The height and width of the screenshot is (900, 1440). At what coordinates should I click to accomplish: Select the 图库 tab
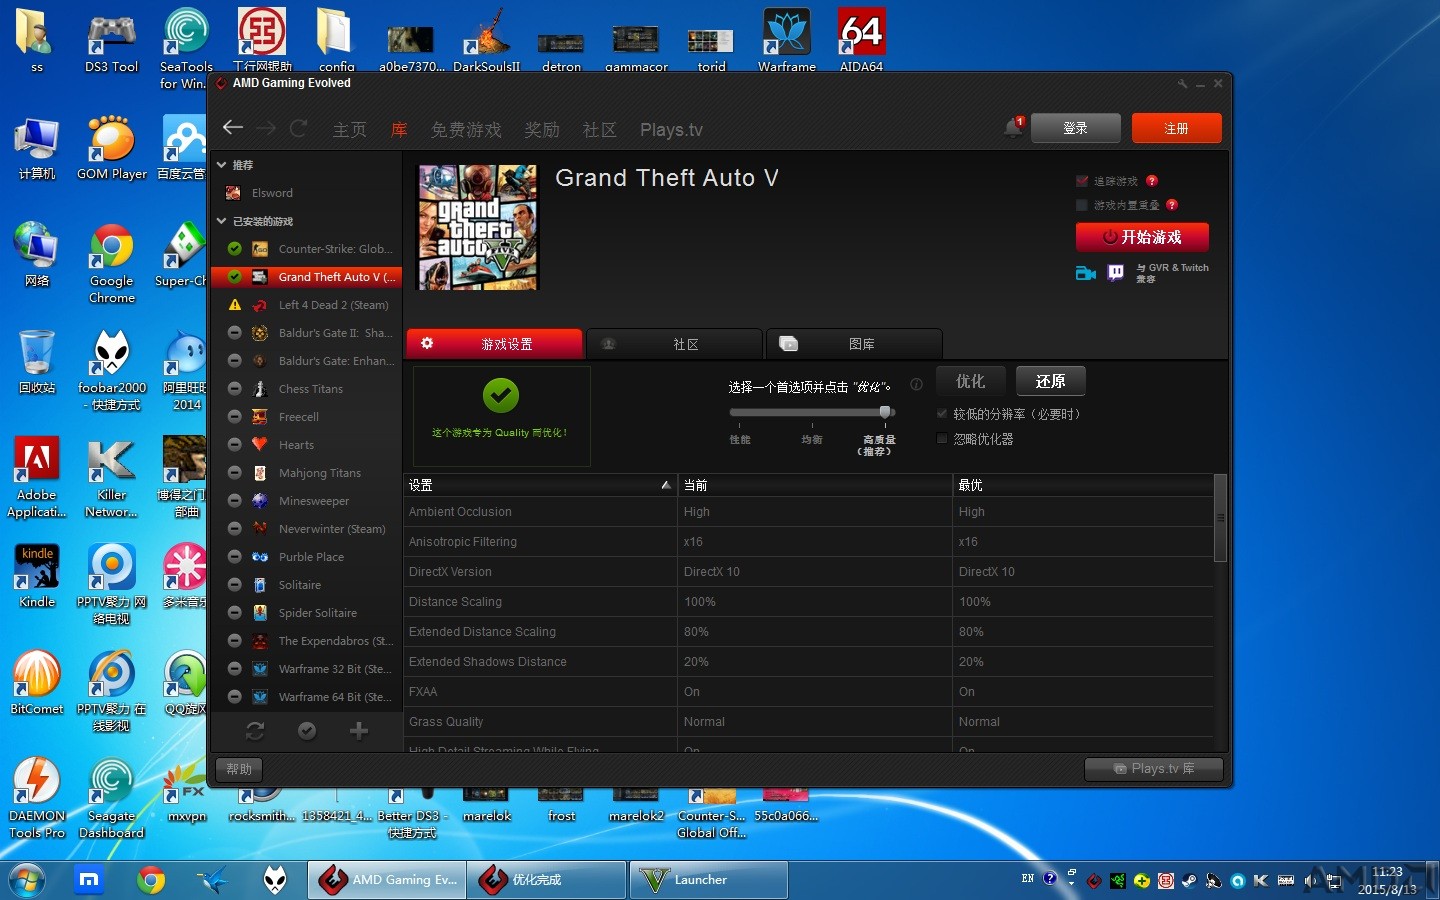pos(854,343)
